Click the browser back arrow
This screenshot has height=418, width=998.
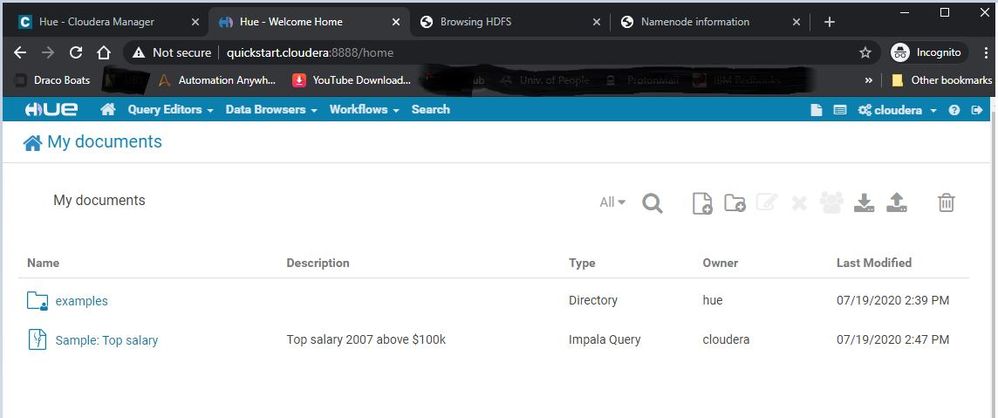click(x=20, y=53)
